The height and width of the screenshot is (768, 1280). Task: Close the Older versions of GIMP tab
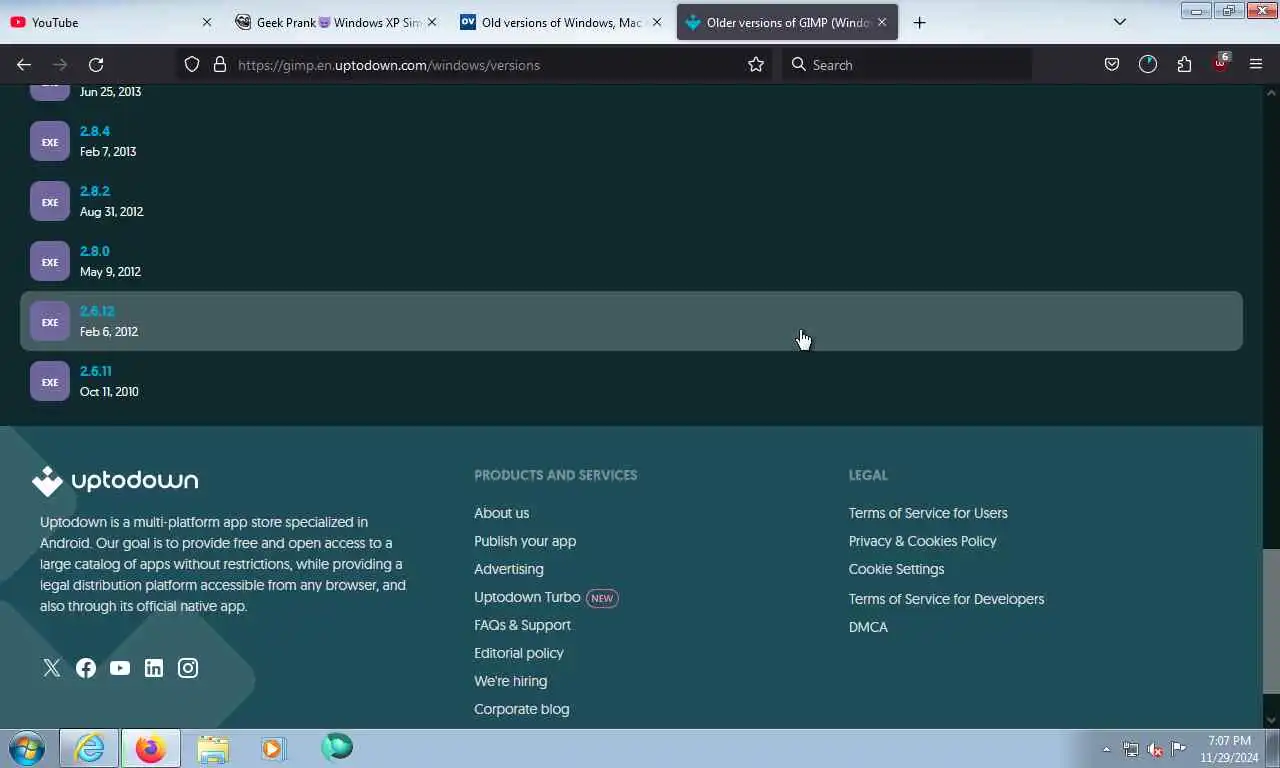point(882,22)
